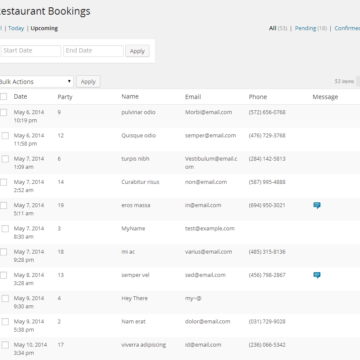Apply the date range filter

tap(137, 51)
